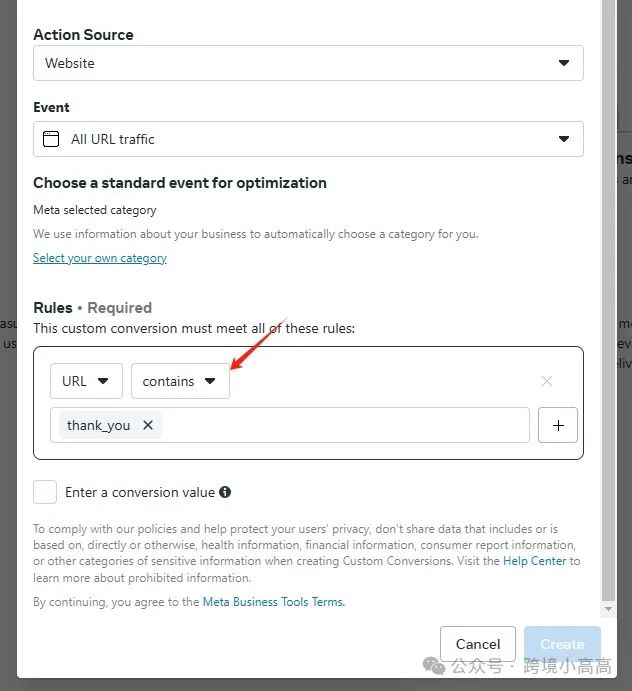Open the contains condition dropdown
632x691 pixels.
pyautogui.click(x=180, y=381)
